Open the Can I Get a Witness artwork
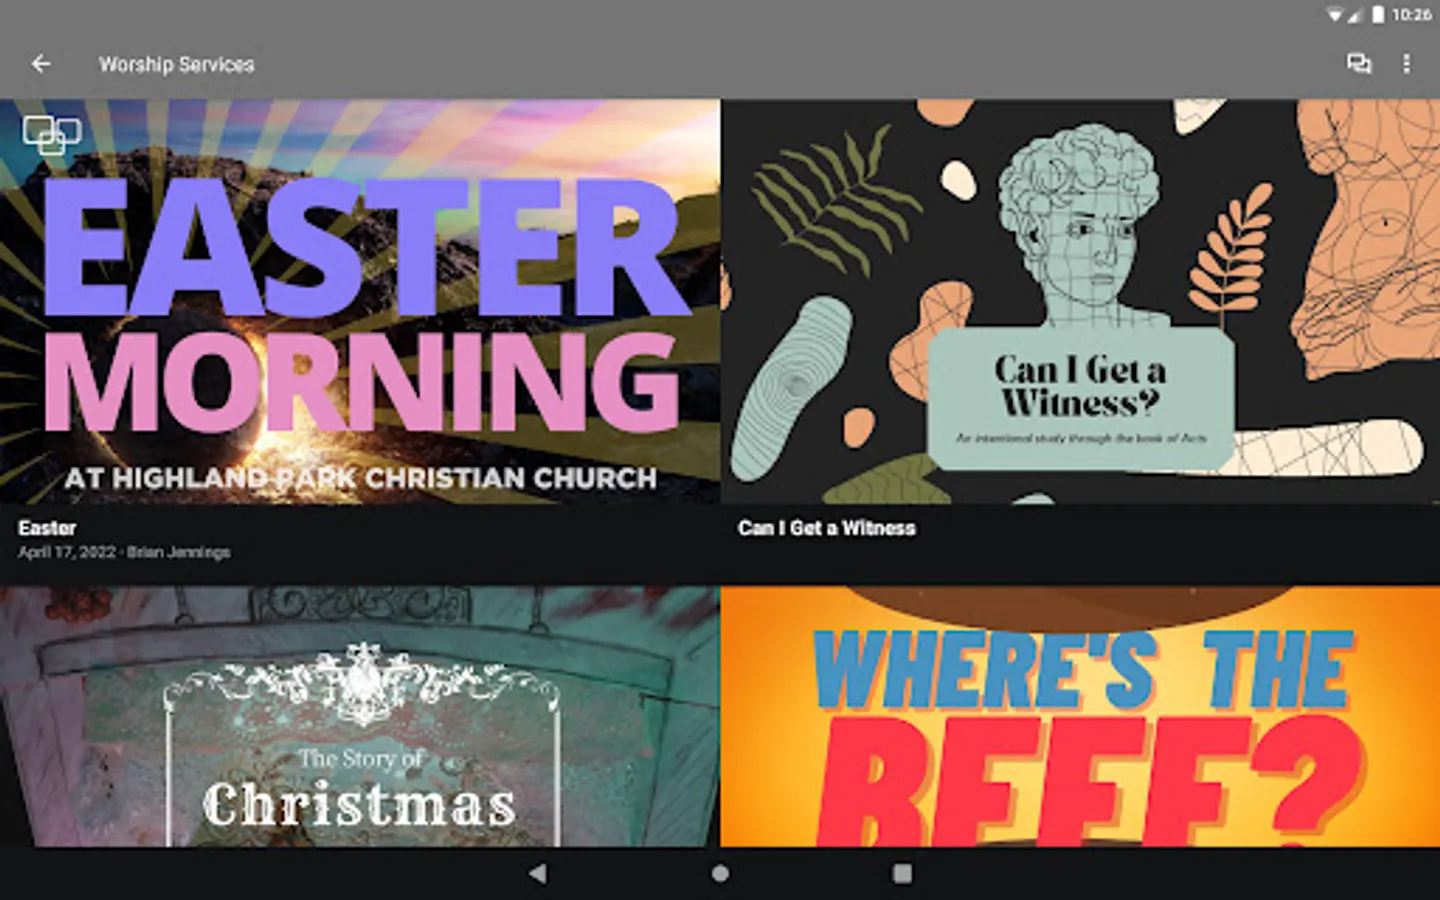The width and height of the screenshot is (1440, 900). (1080, 301)
